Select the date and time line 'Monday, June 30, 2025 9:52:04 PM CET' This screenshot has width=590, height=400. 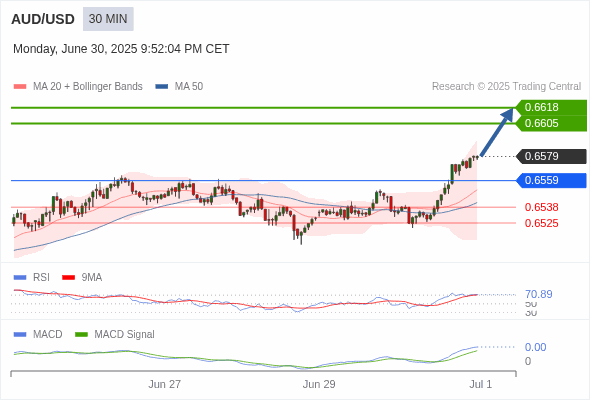pyautogui.click(x=121, y=49)
